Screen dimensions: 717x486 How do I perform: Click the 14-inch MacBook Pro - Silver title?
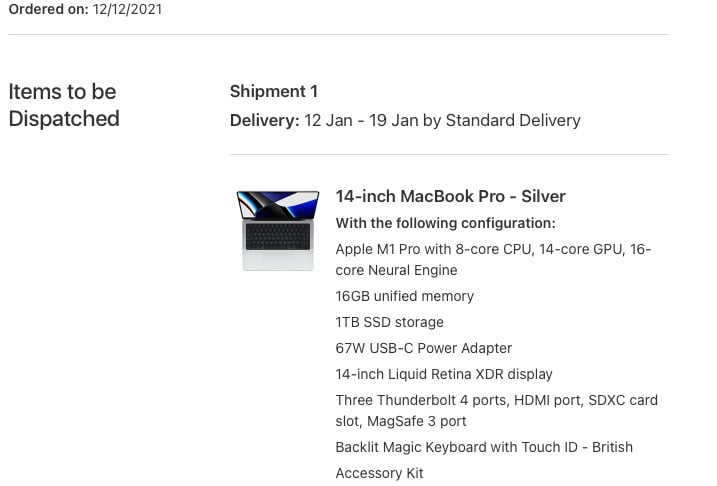[x=450, y=196]
